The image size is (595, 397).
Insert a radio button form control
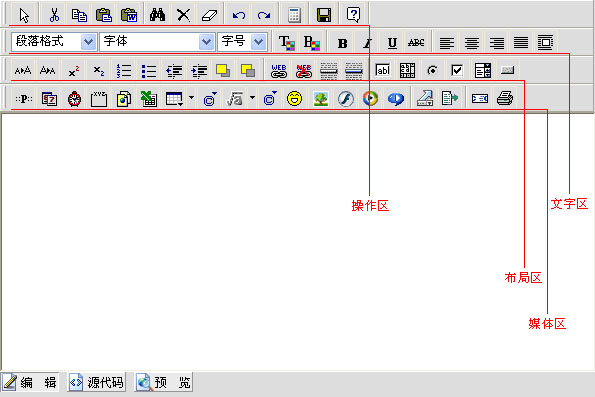[432, 71]
